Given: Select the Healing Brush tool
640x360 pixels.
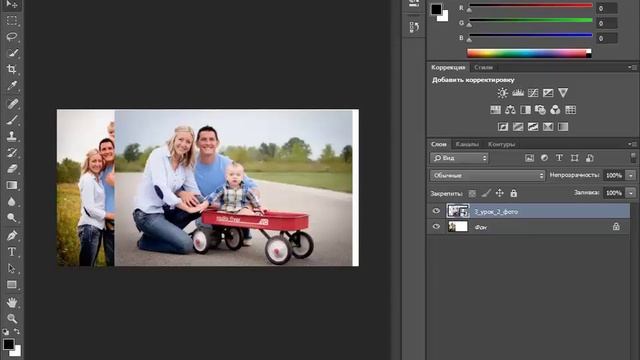Looking at the screenshot, I should 12,104.
